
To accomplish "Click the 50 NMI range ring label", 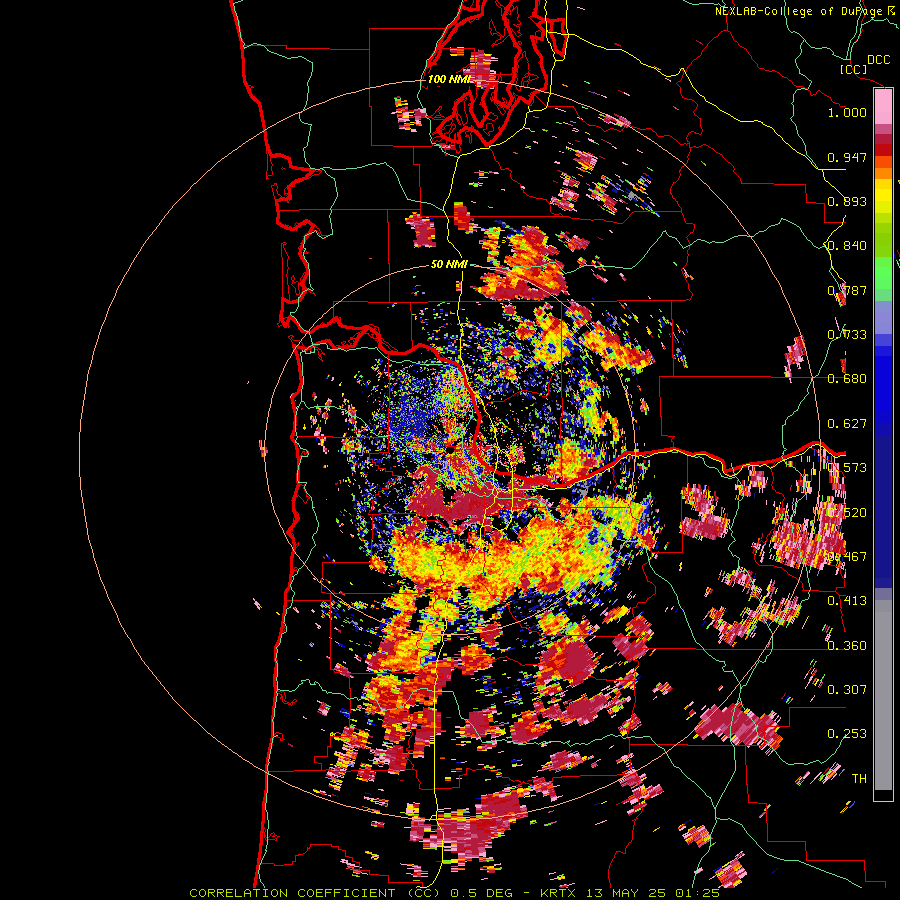I will [449, 264].
